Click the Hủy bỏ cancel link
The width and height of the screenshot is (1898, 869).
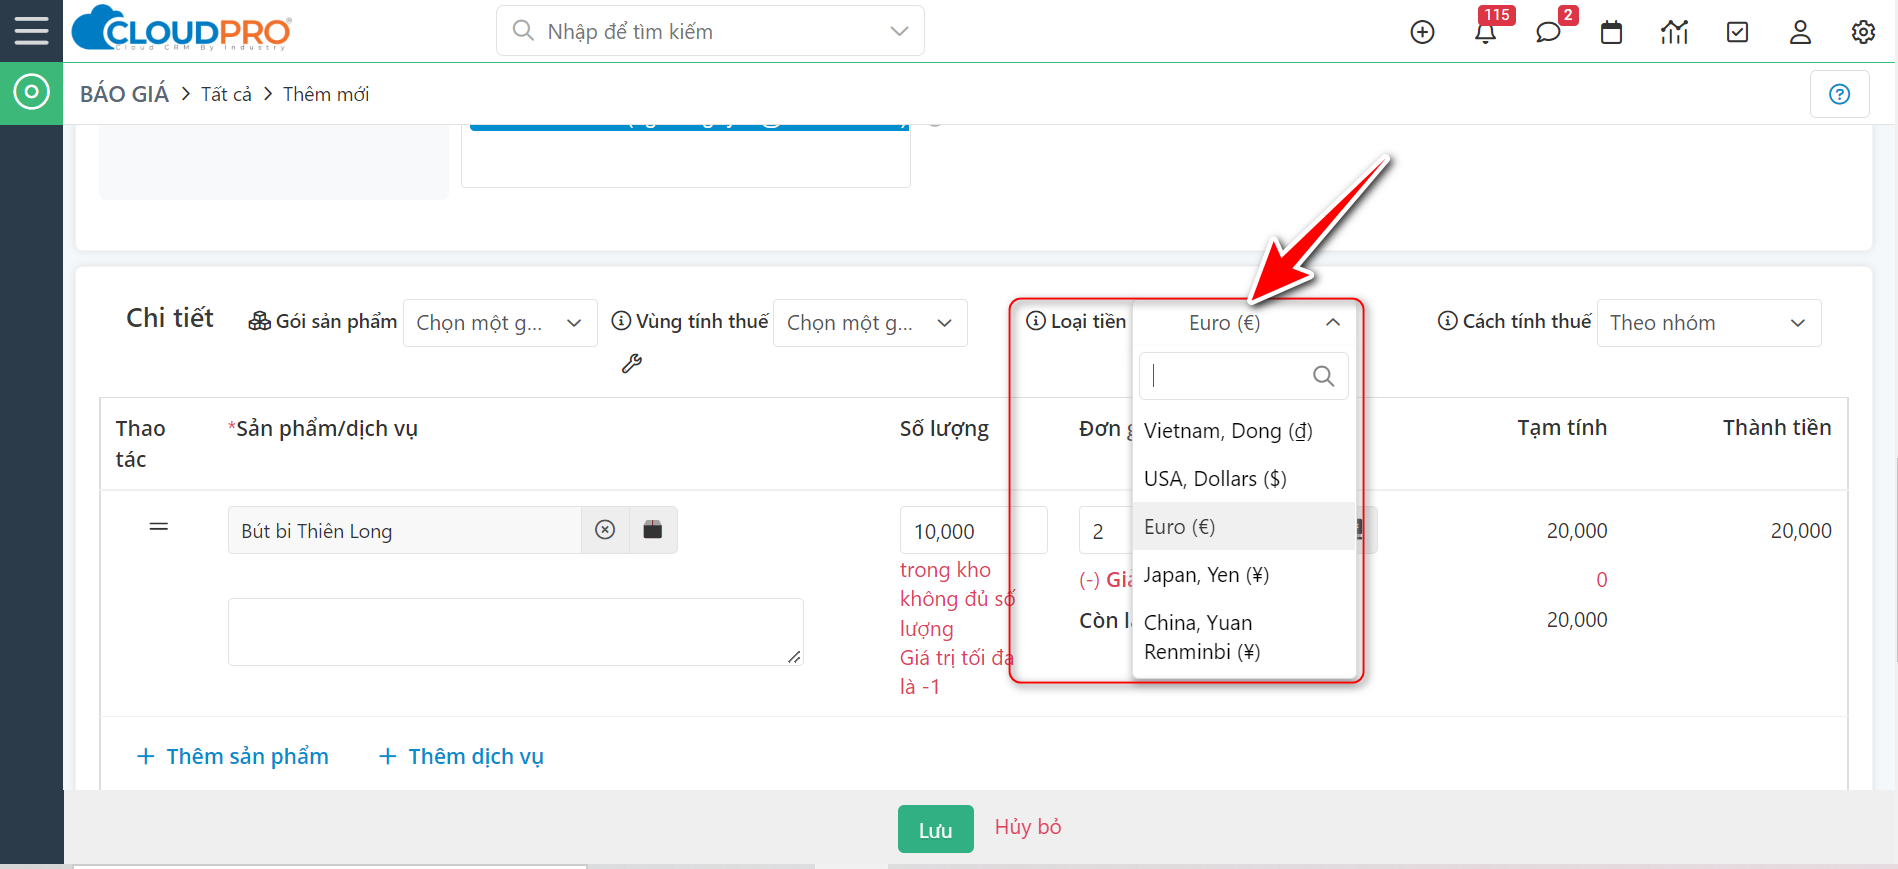coord(1028,827)
